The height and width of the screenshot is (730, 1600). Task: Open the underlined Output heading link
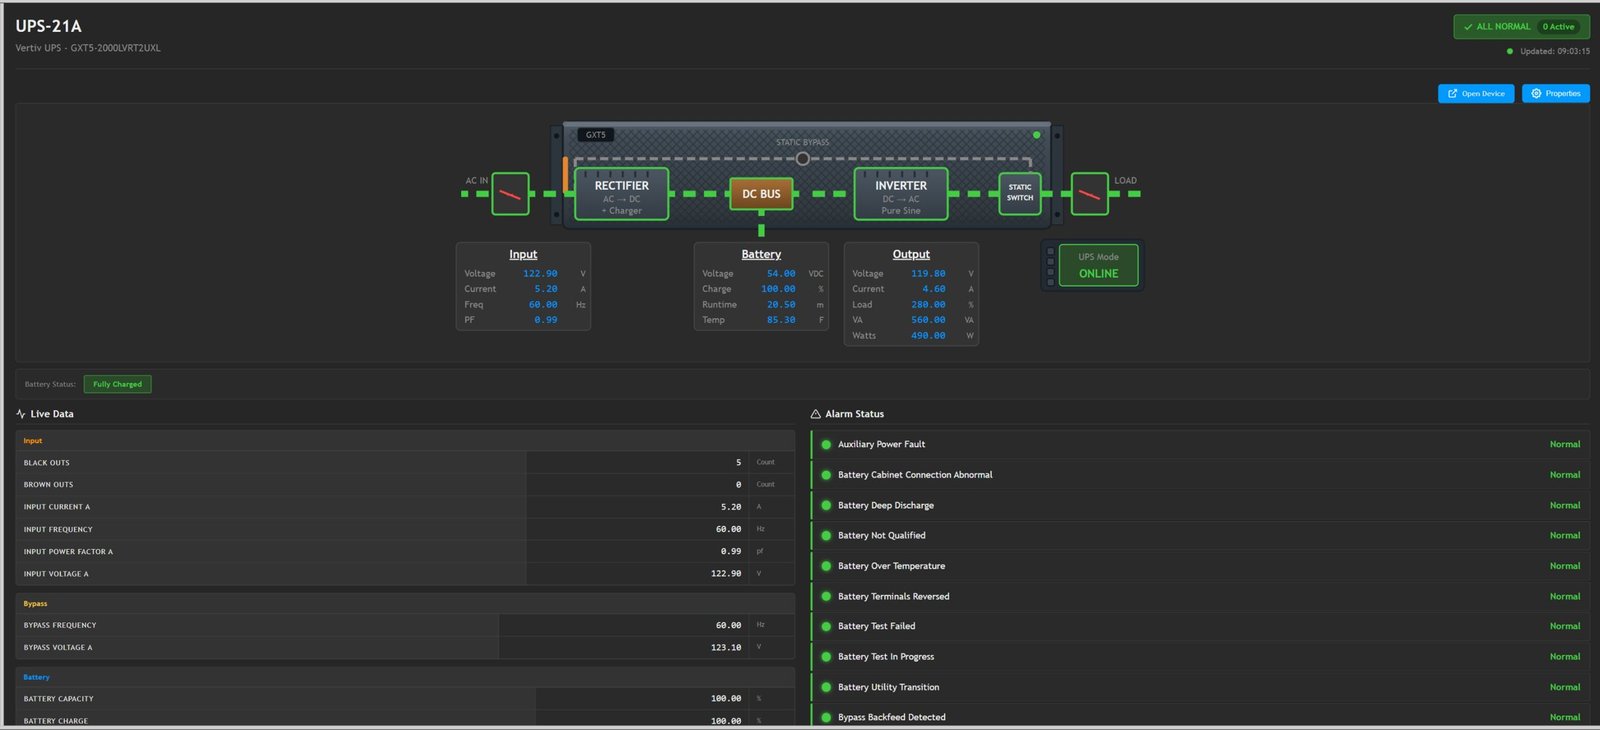point(911,255)
